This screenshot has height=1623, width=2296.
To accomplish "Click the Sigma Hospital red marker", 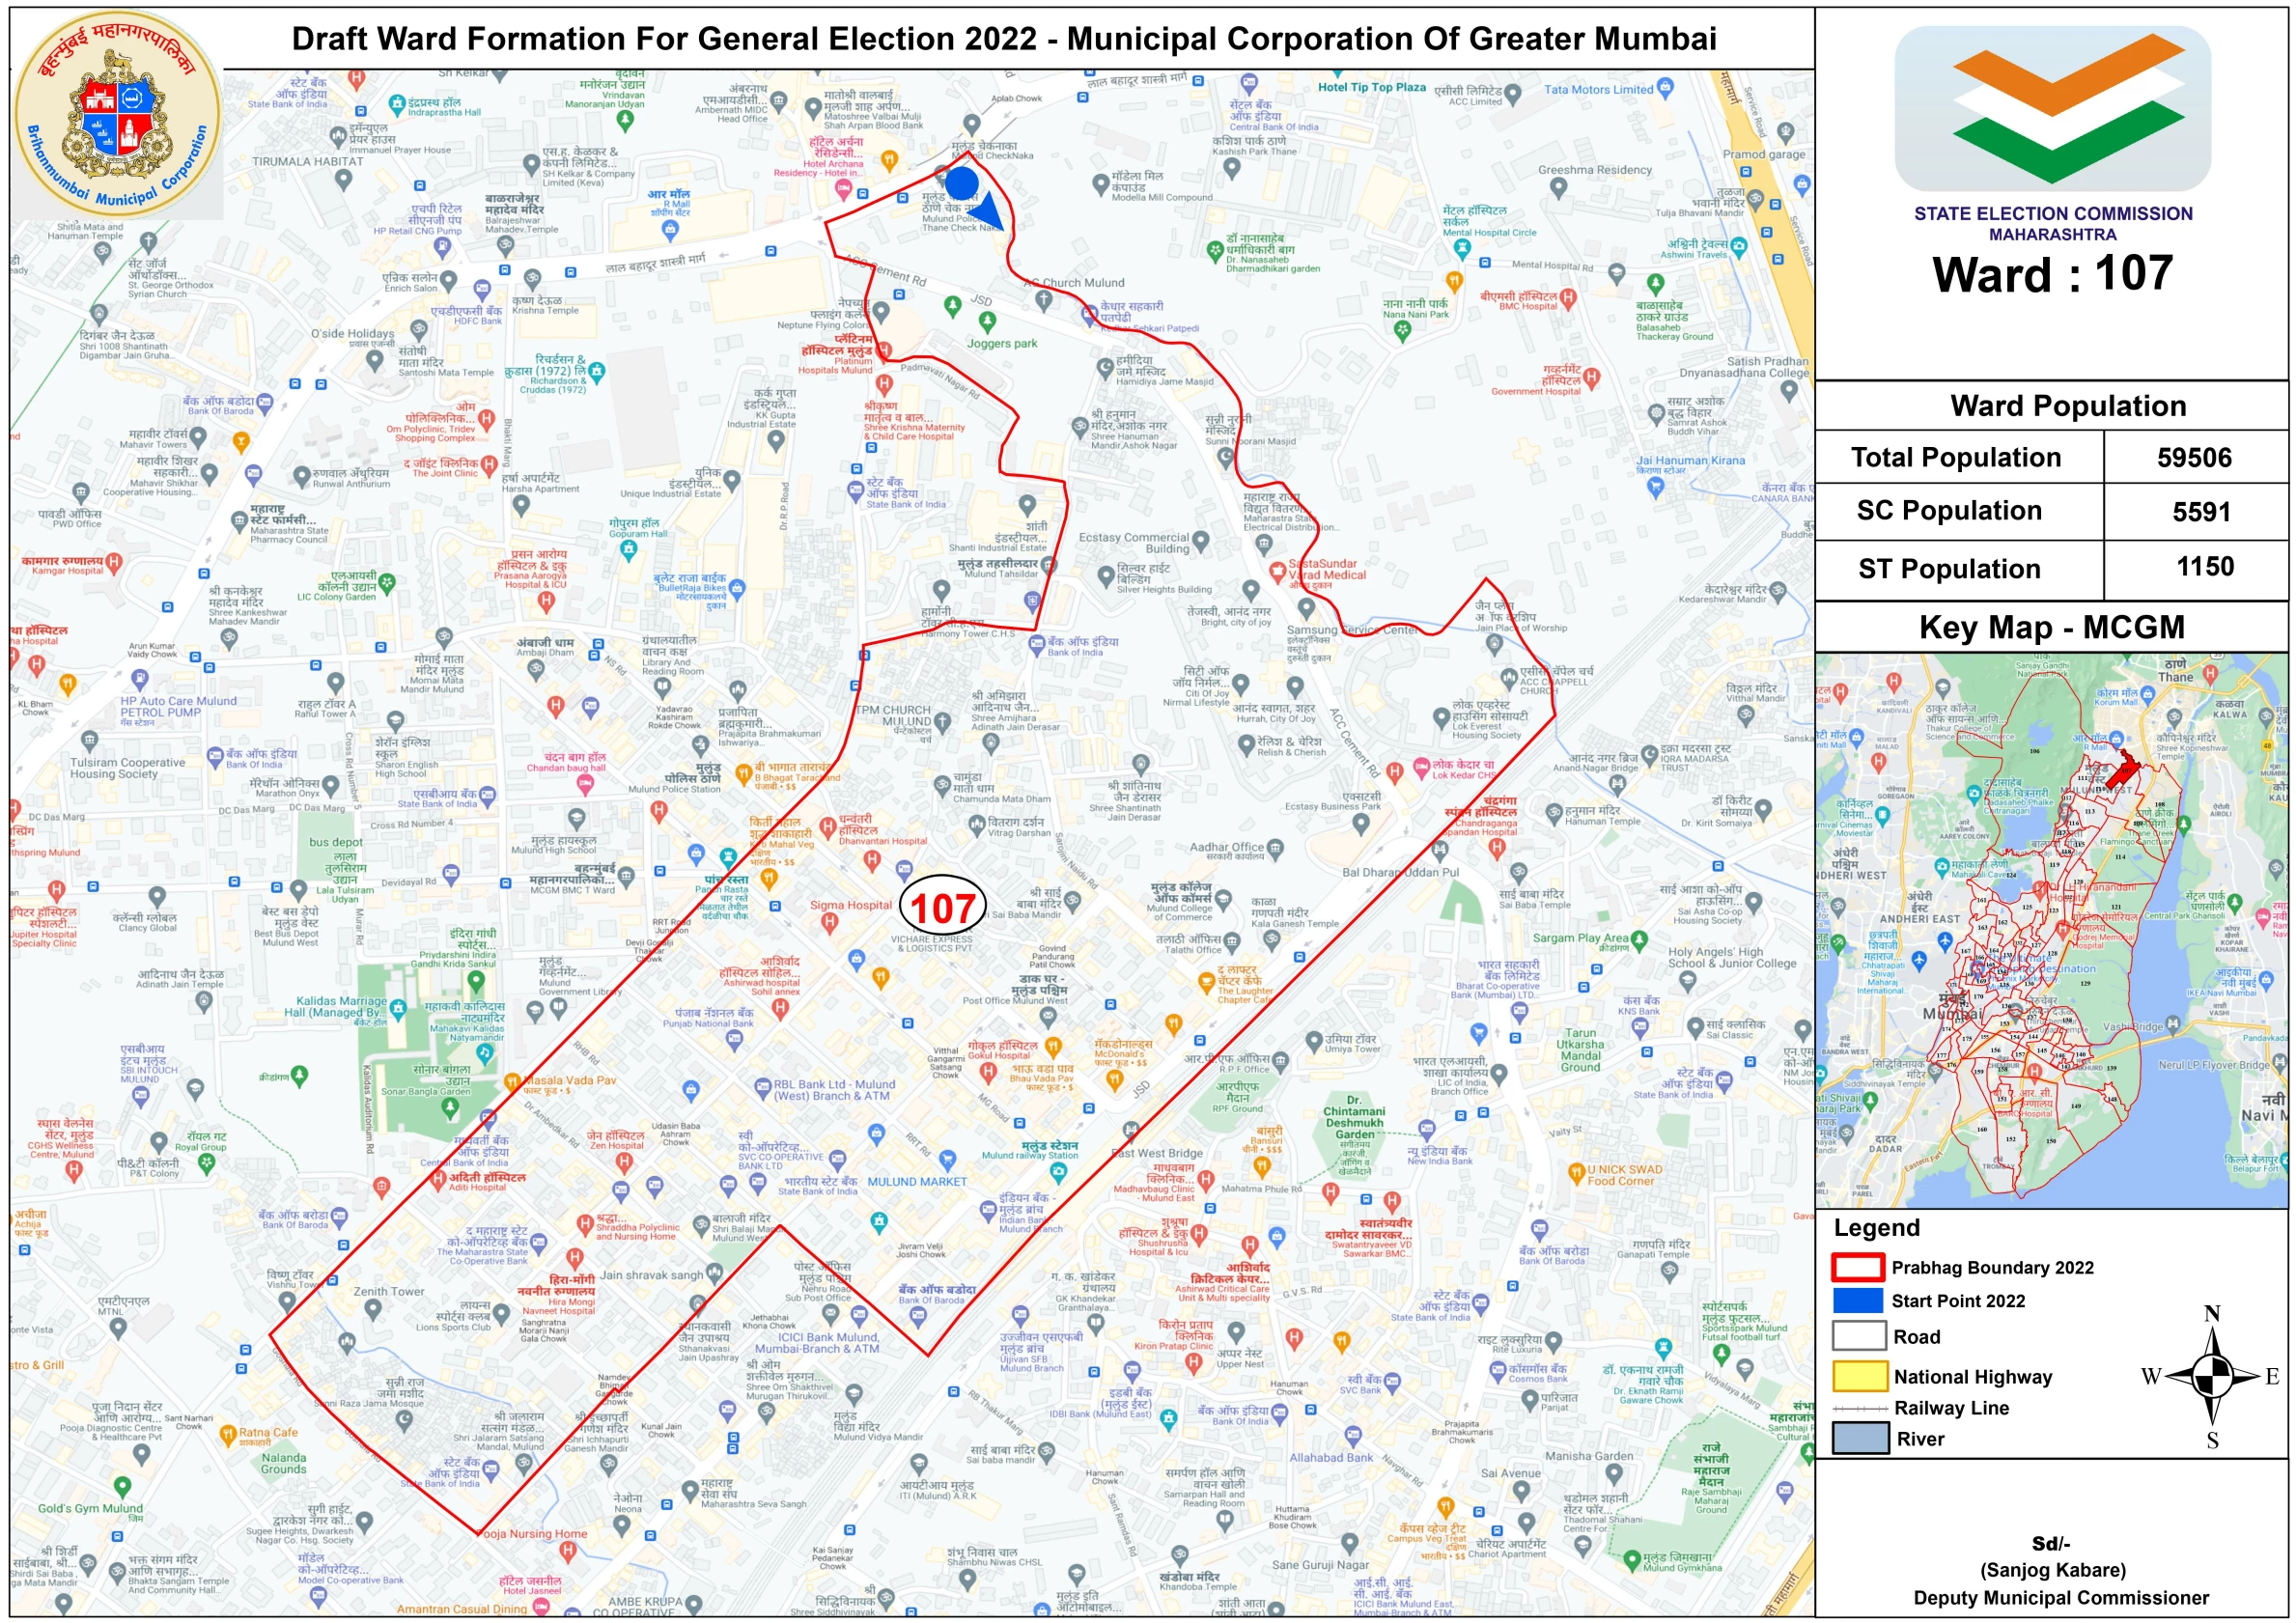I will 829,922.
